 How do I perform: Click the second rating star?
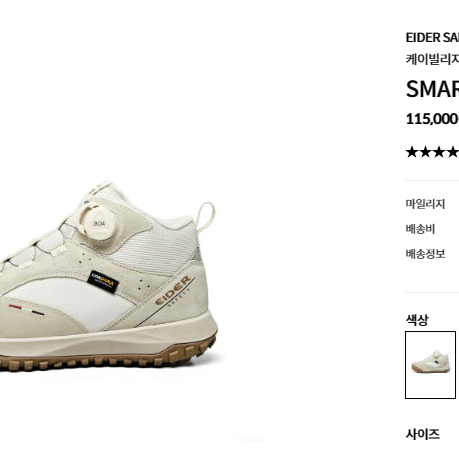(x=426, y=152)
